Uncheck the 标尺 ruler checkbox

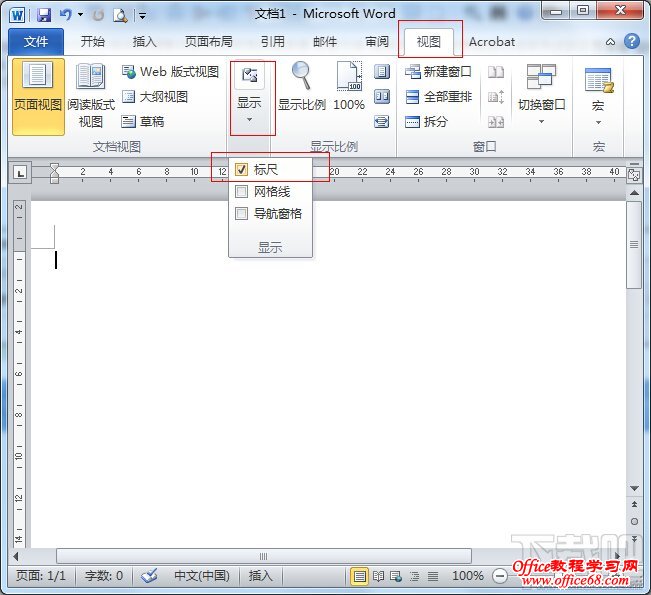pos(241,169)
